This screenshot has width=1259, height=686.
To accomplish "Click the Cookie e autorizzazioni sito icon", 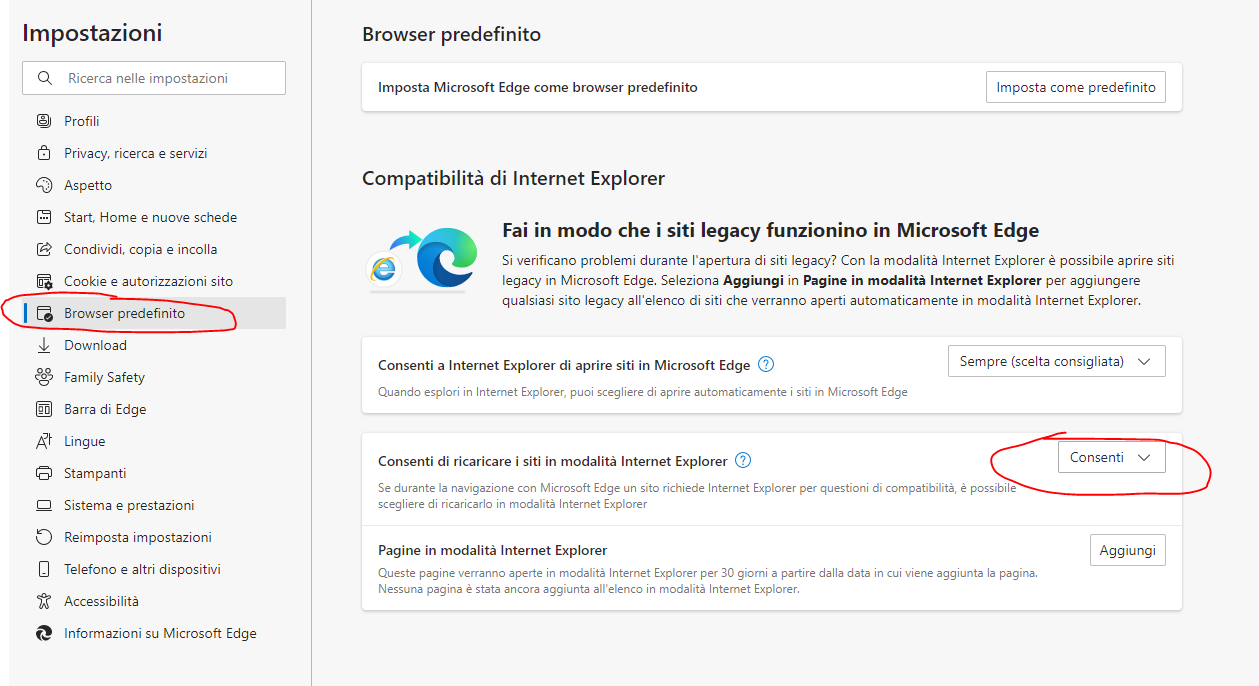I will (44, 281).
